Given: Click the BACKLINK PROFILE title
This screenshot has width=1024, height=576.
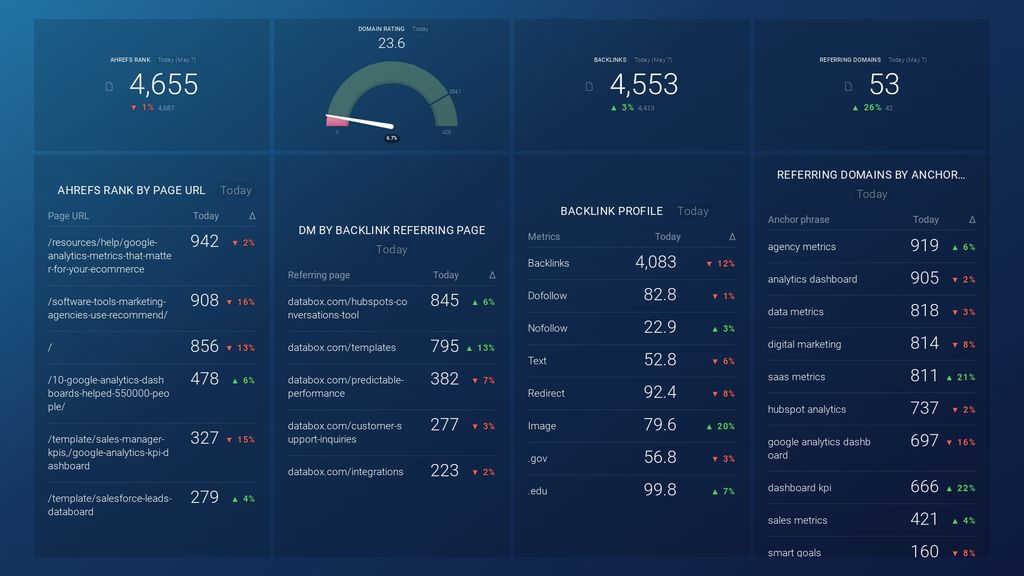Looking at the screenshot, I should pos(611,211).
